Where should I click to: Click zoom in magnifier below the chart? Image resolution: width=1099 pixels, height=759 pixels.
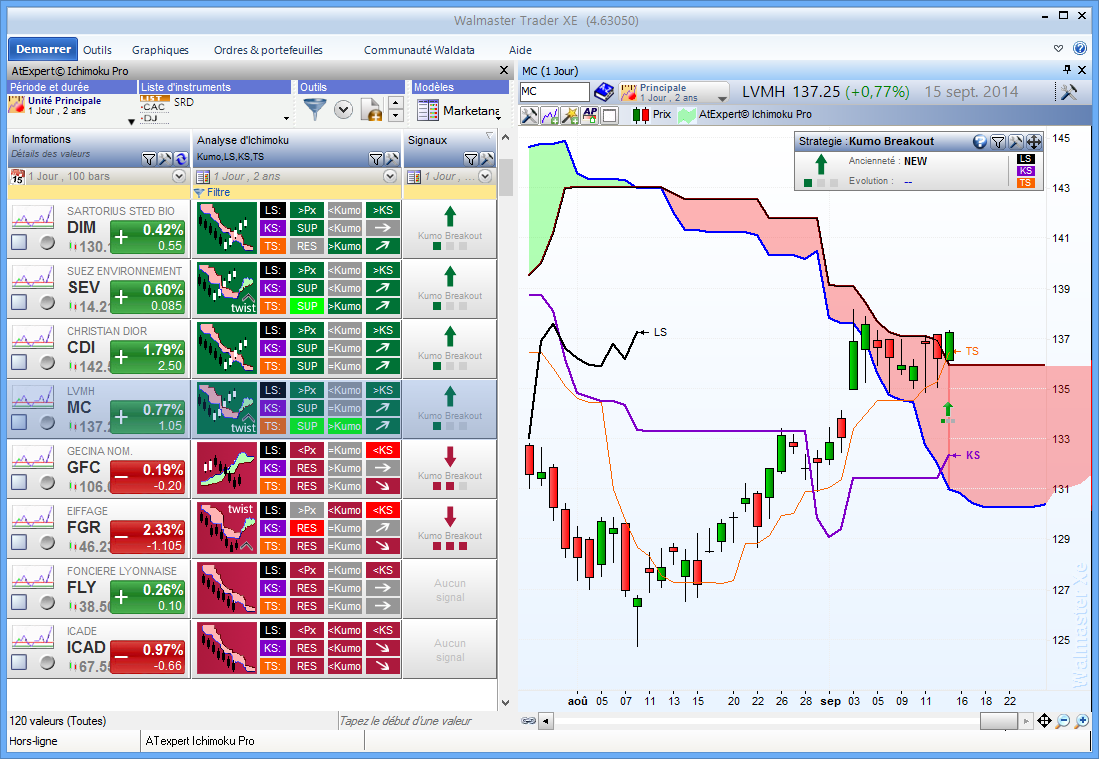tap(1082, 720)
